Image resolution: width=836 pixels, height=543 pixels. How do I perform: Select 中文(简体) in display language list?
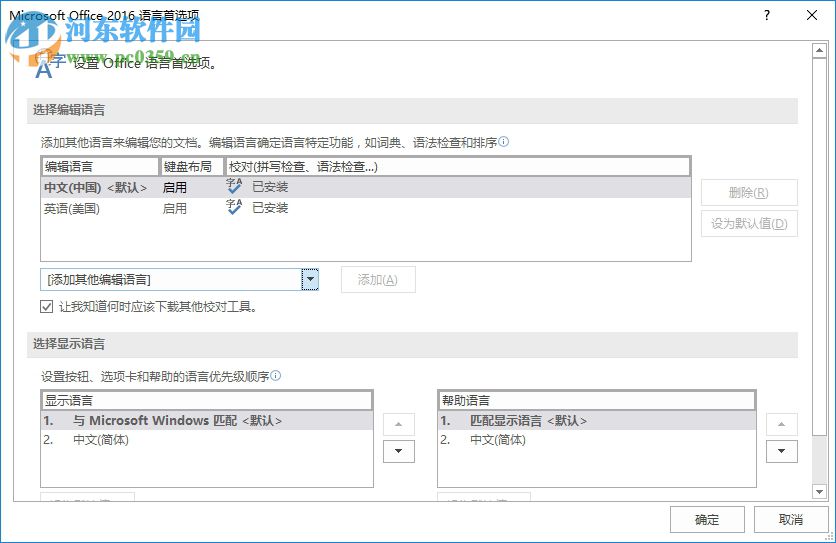click(207, 440)
